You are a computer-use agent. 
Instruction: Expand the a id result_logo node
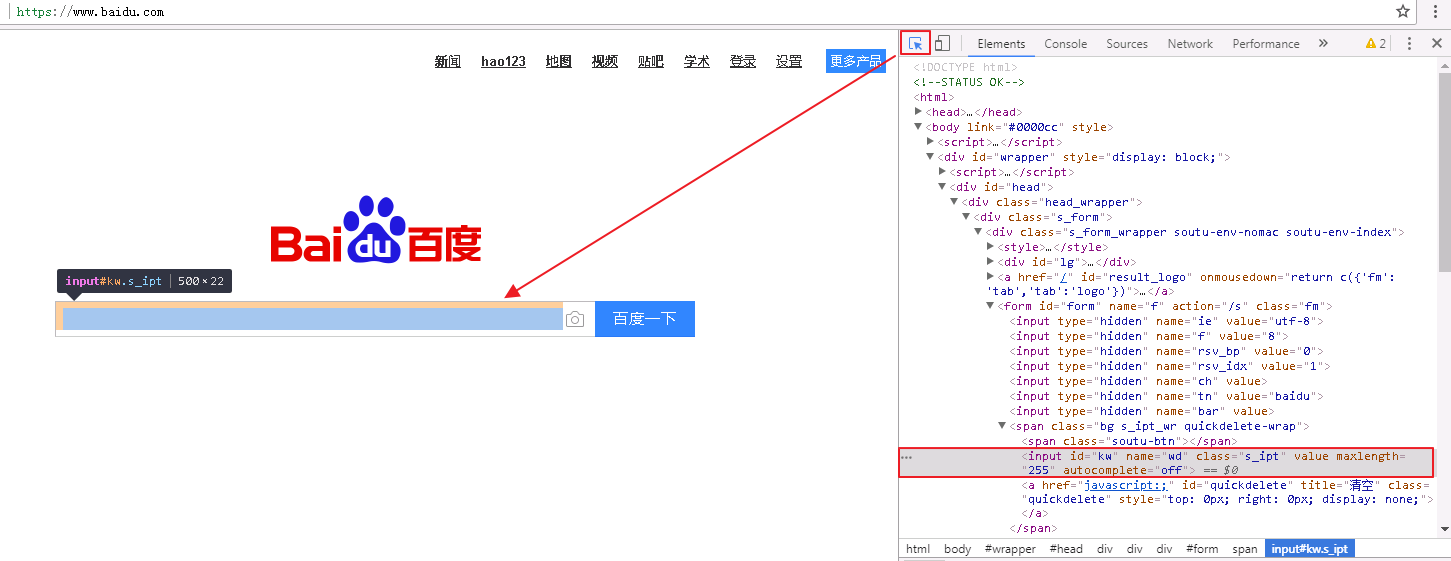tap(991, 277)
